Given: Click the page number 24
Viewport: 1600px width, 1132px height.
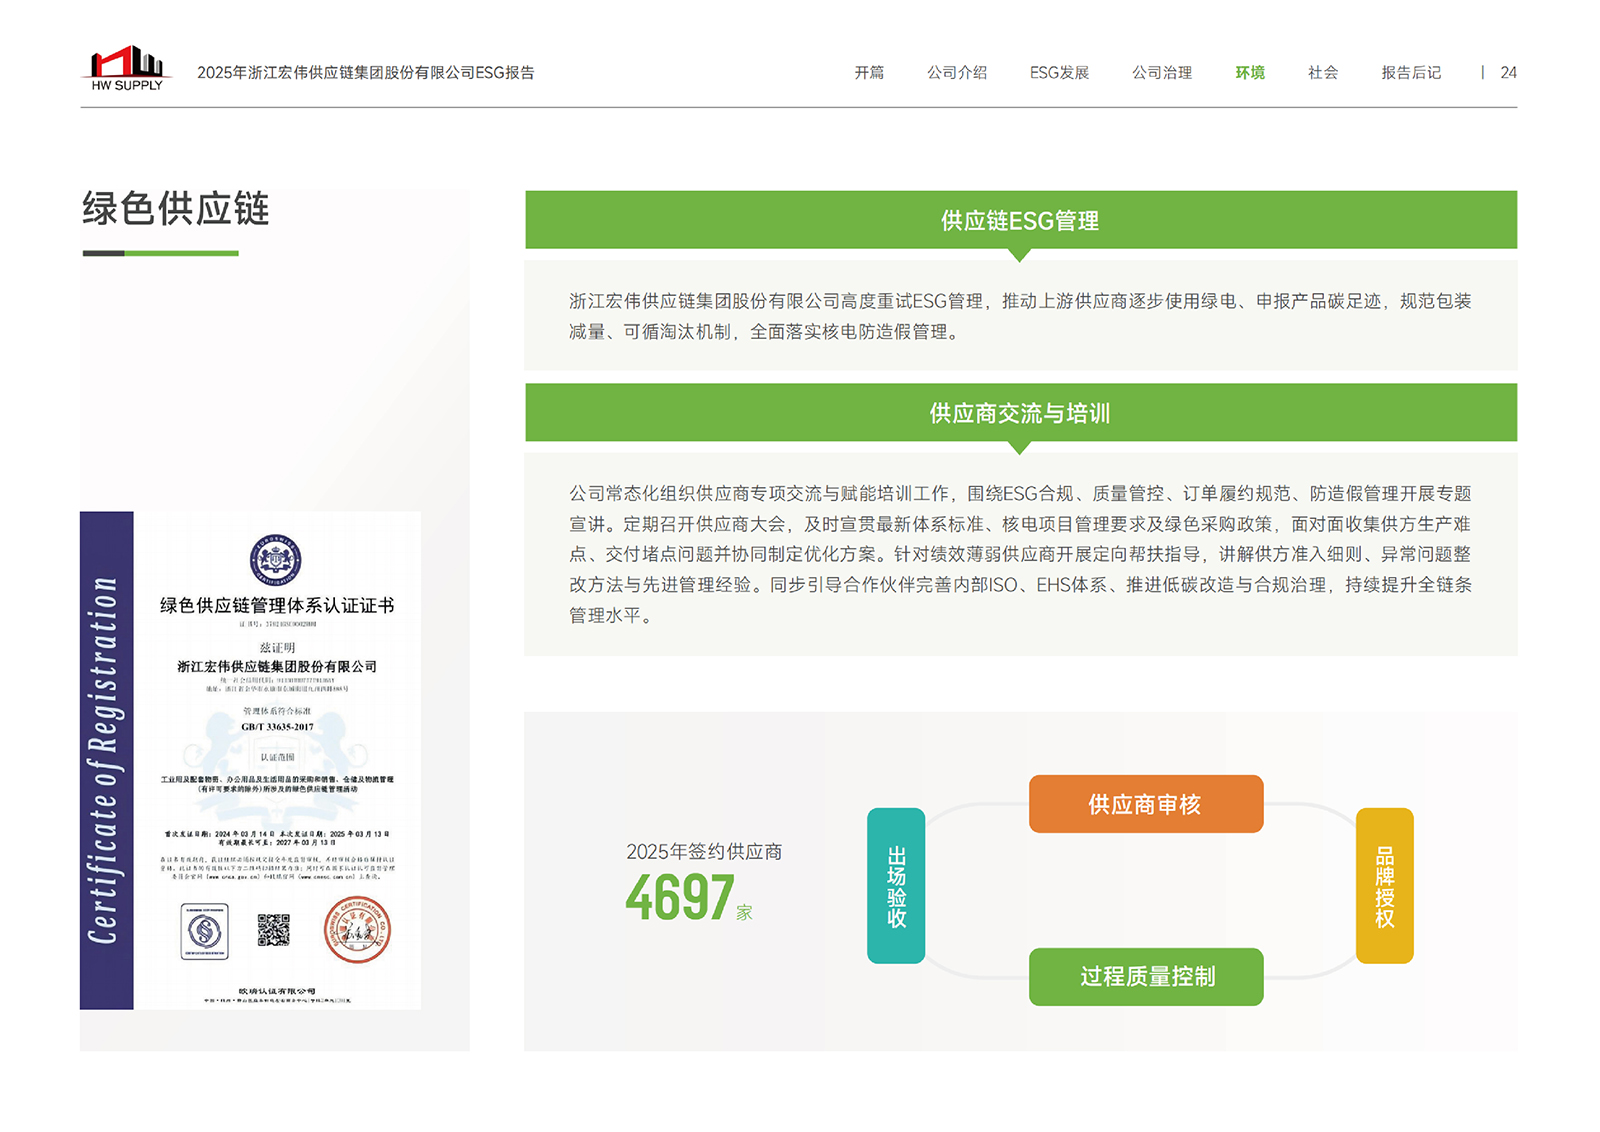Looking at the screenshot, I should click(x=1509, y=73).
